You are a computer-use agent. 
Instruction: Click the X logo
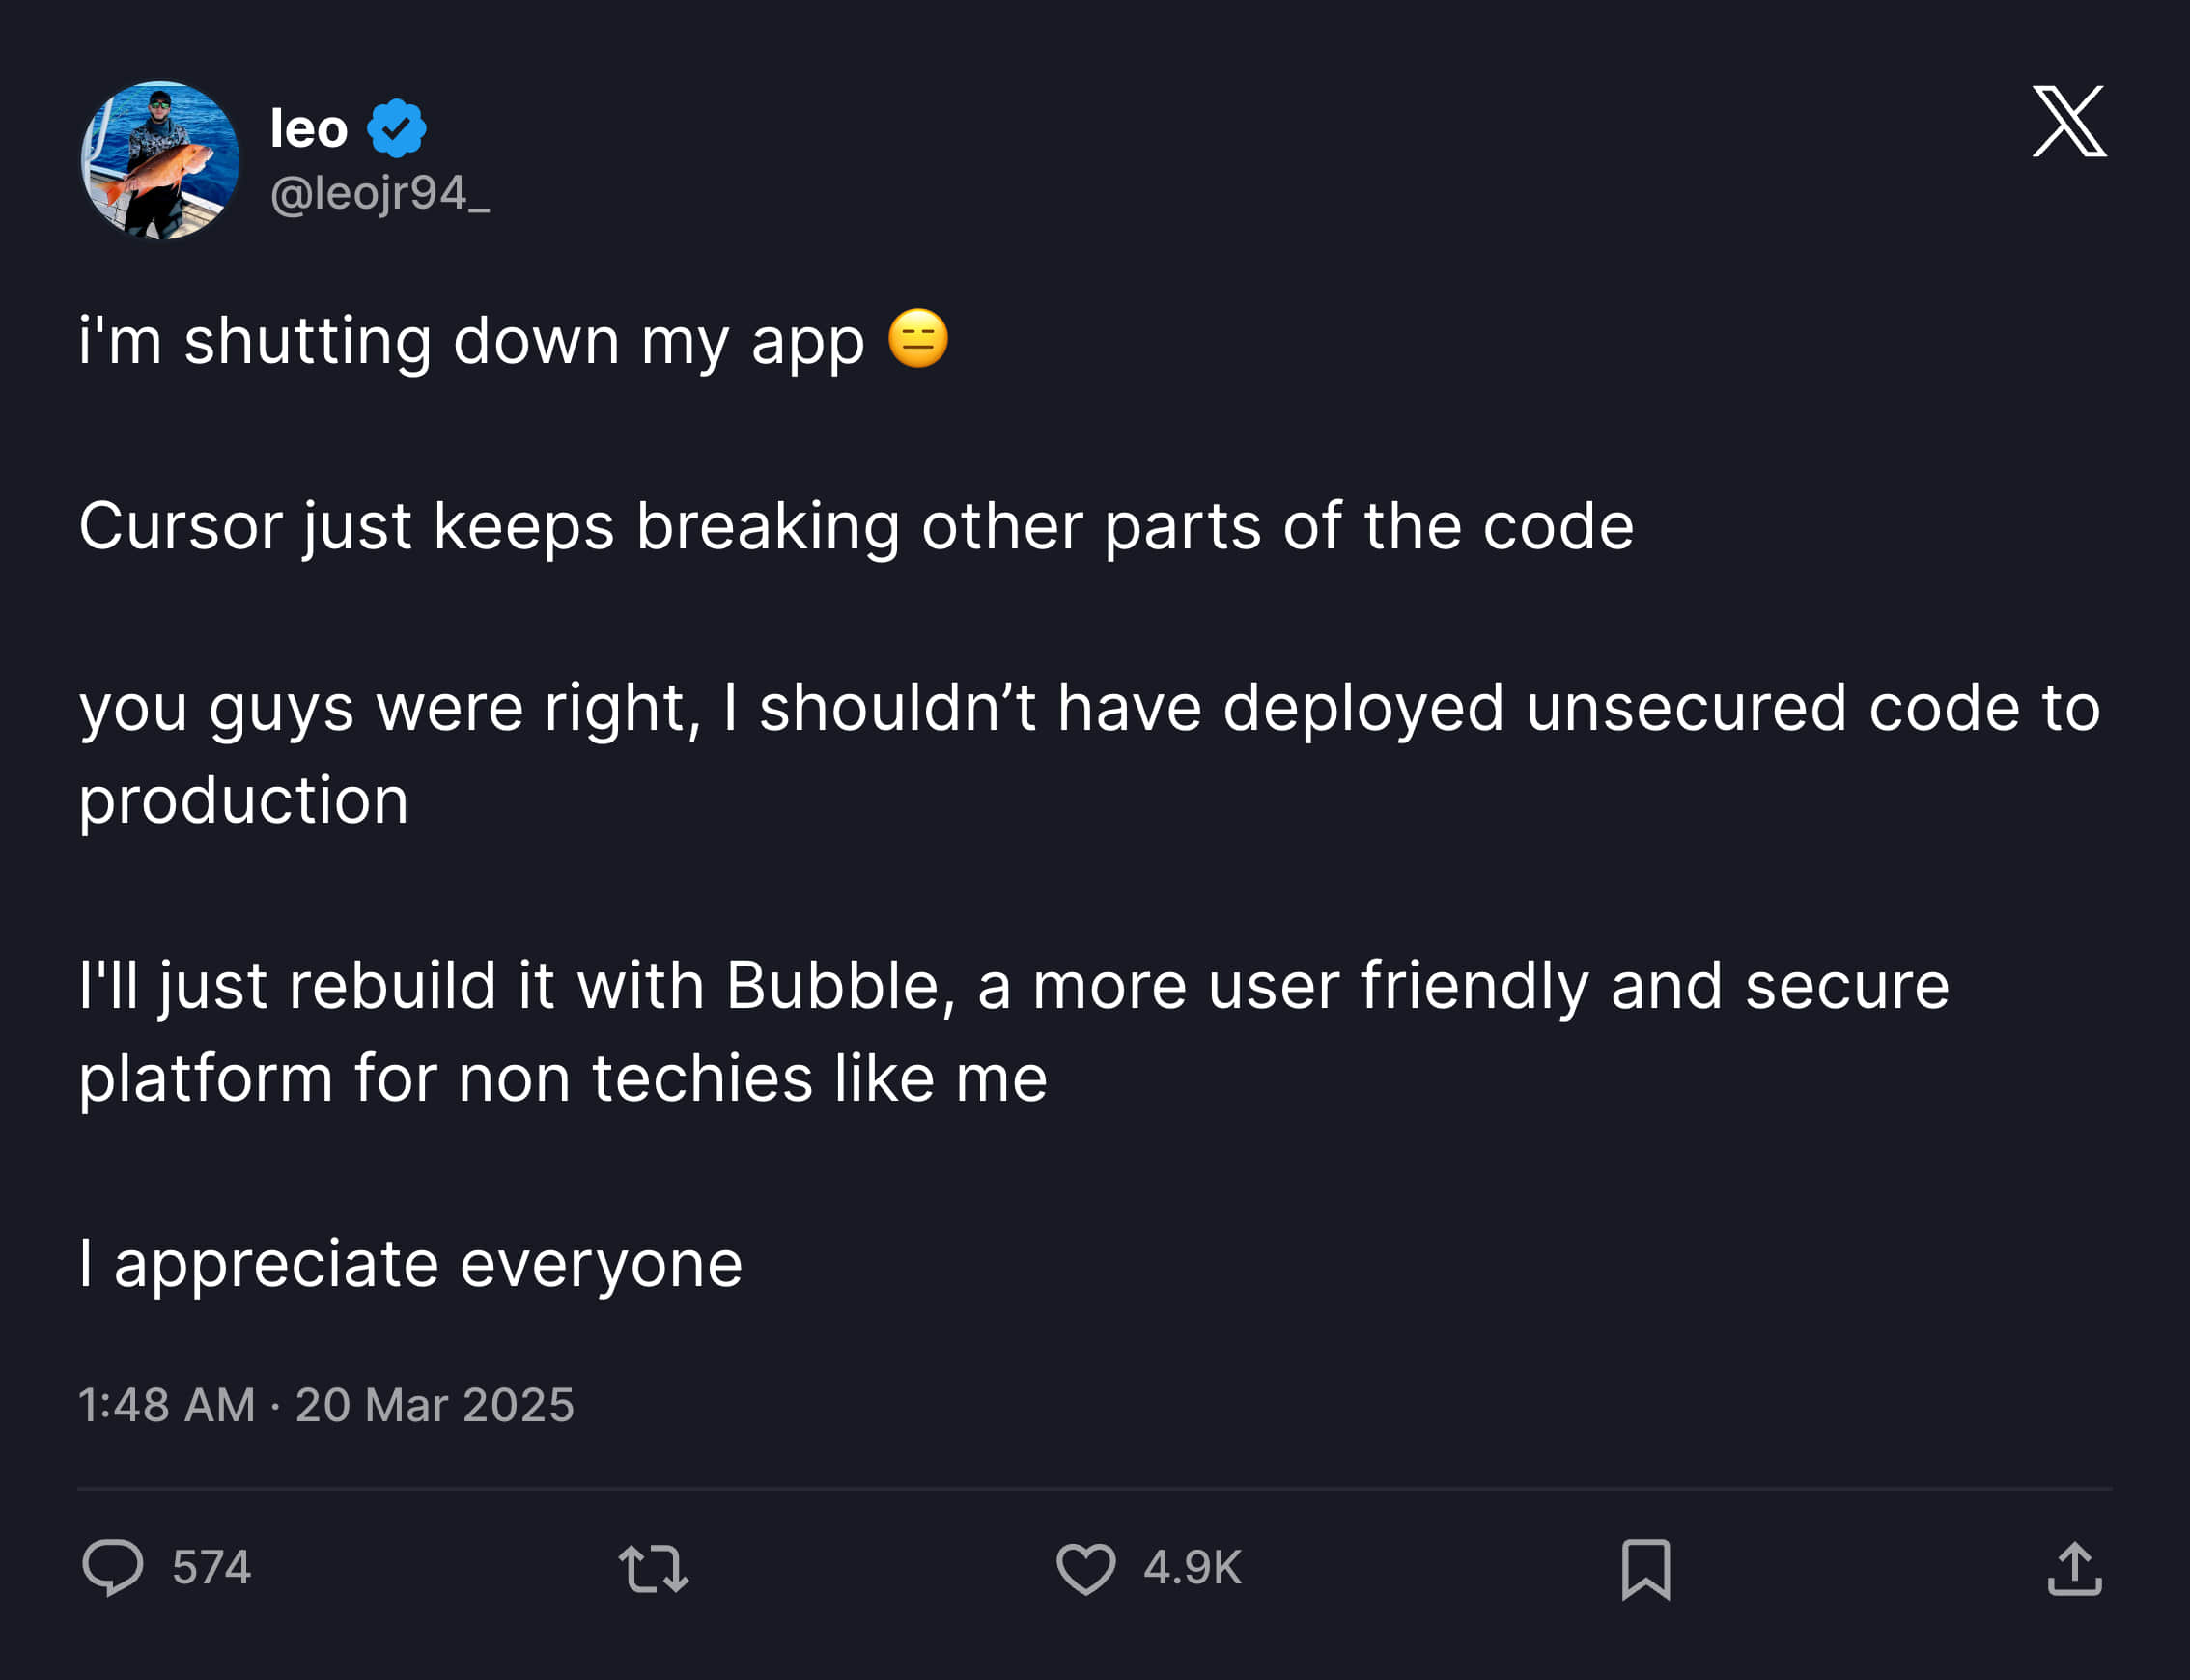(x=2069, y=121)
